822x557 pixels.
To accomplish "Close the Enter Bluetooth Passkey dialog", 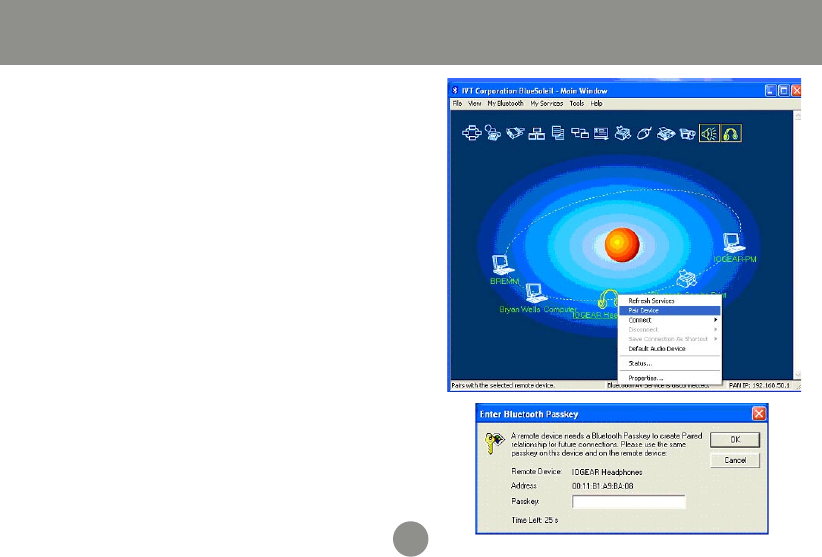I will 759,414.
